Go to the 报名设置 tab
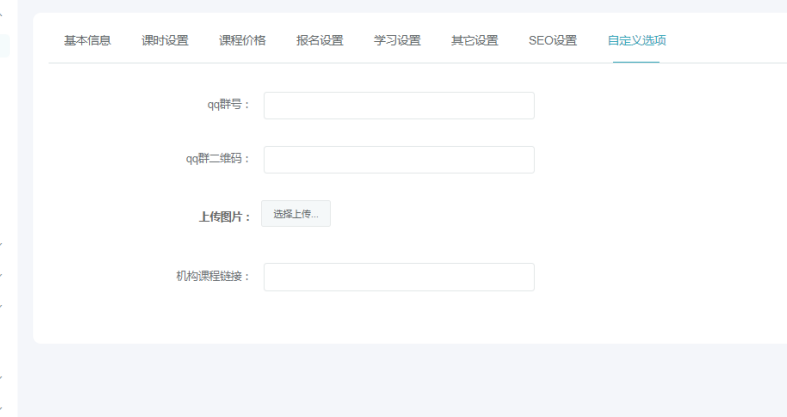This screenshot has width=787, height=417. [x=319, y=41]
